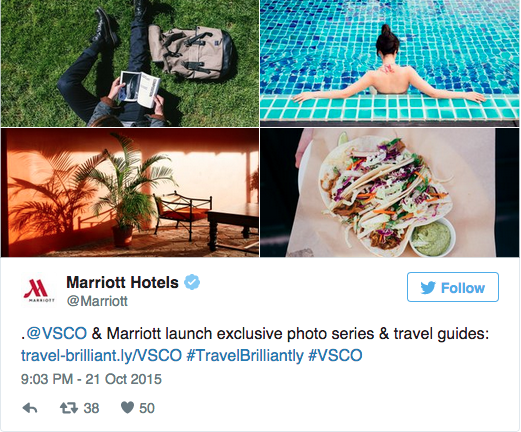
Task: Like the tweet with heart icon
Action: coord(127,407)
